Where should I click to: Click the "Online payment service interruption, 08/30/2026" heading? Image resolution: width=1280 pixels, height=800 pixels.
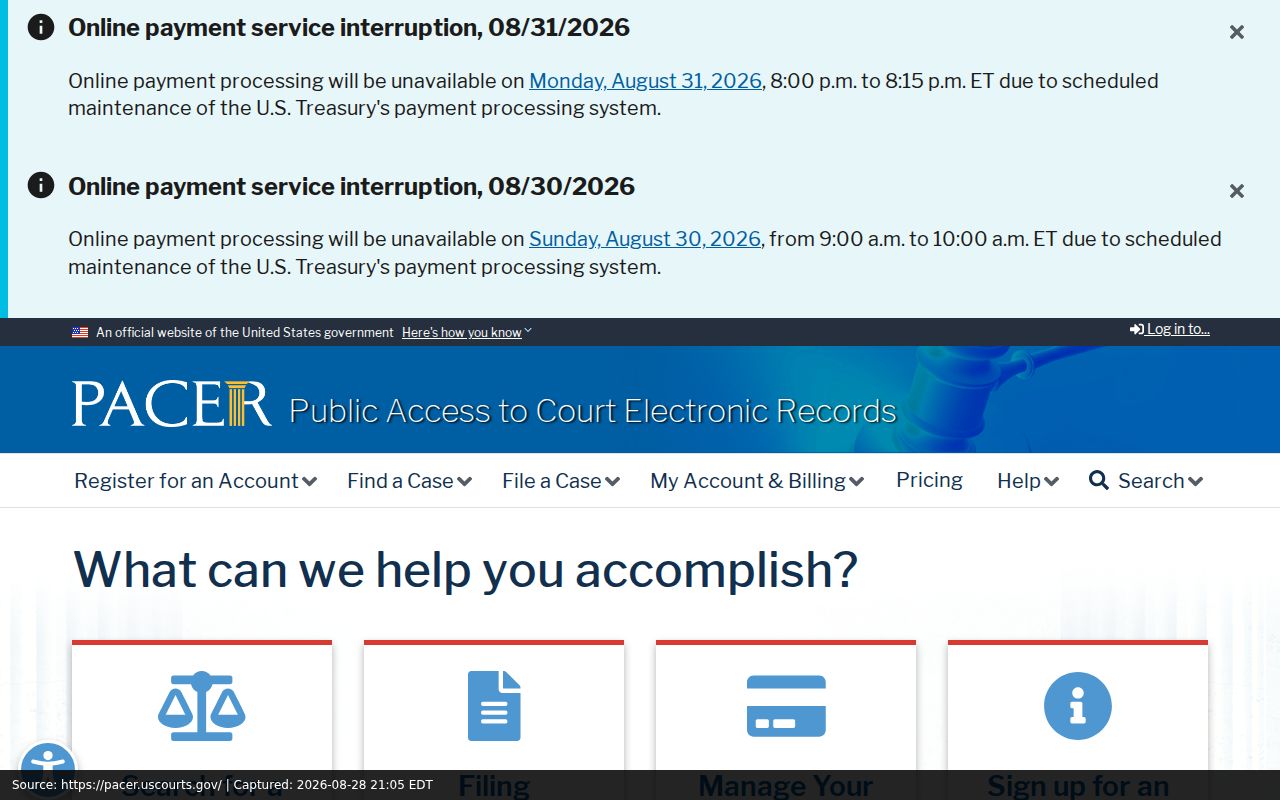[351, 186]
